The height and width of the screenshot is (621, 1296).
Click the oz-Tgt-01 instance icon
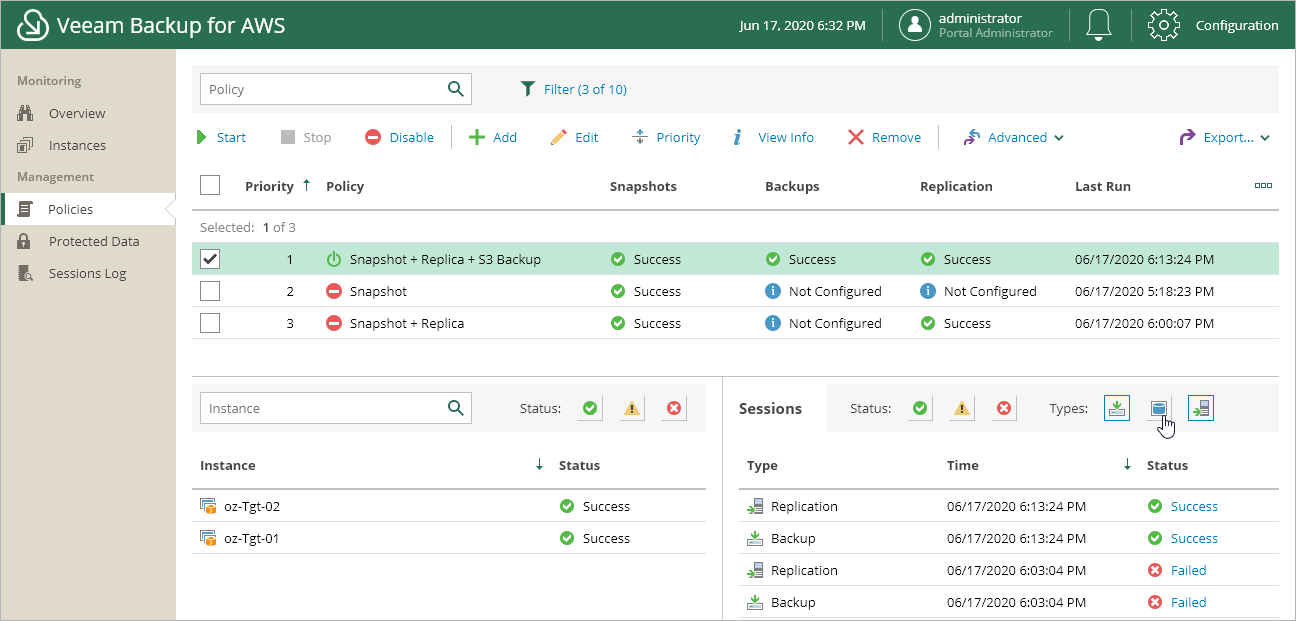coord(208,539)
